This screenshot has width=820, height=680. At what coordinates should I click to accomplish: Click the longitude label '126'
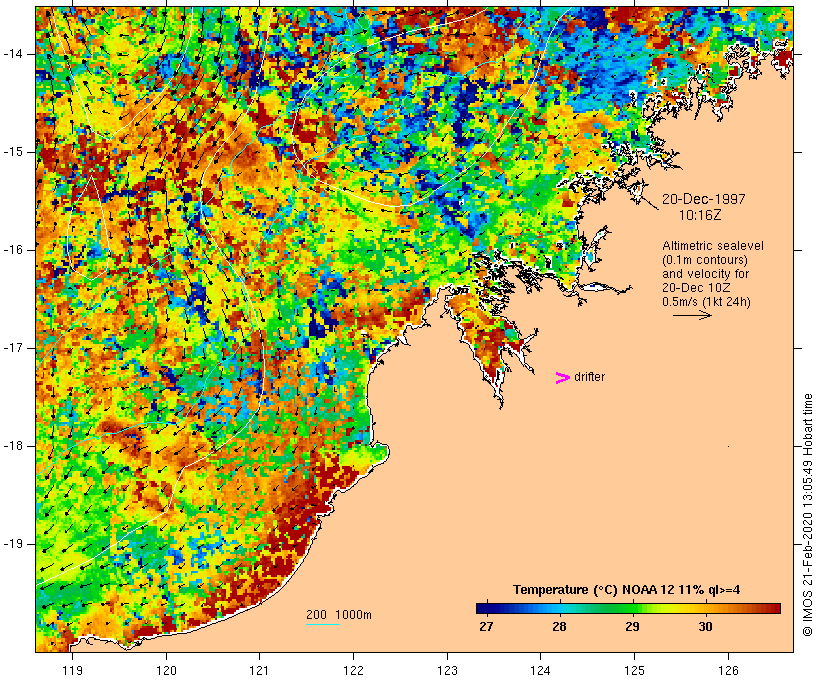(x=728, y=670)
